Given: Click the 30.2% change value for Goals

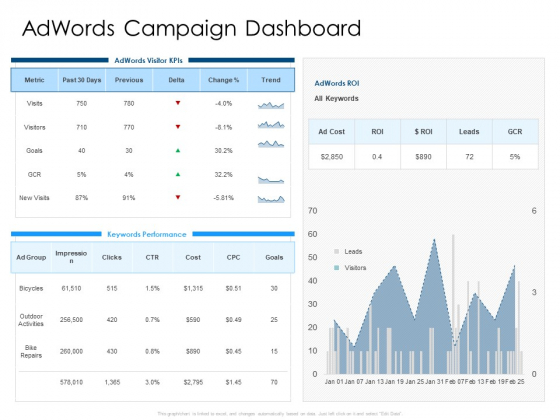Looking at the screenshot, I should pyautogui.click(x=224, y=151).
